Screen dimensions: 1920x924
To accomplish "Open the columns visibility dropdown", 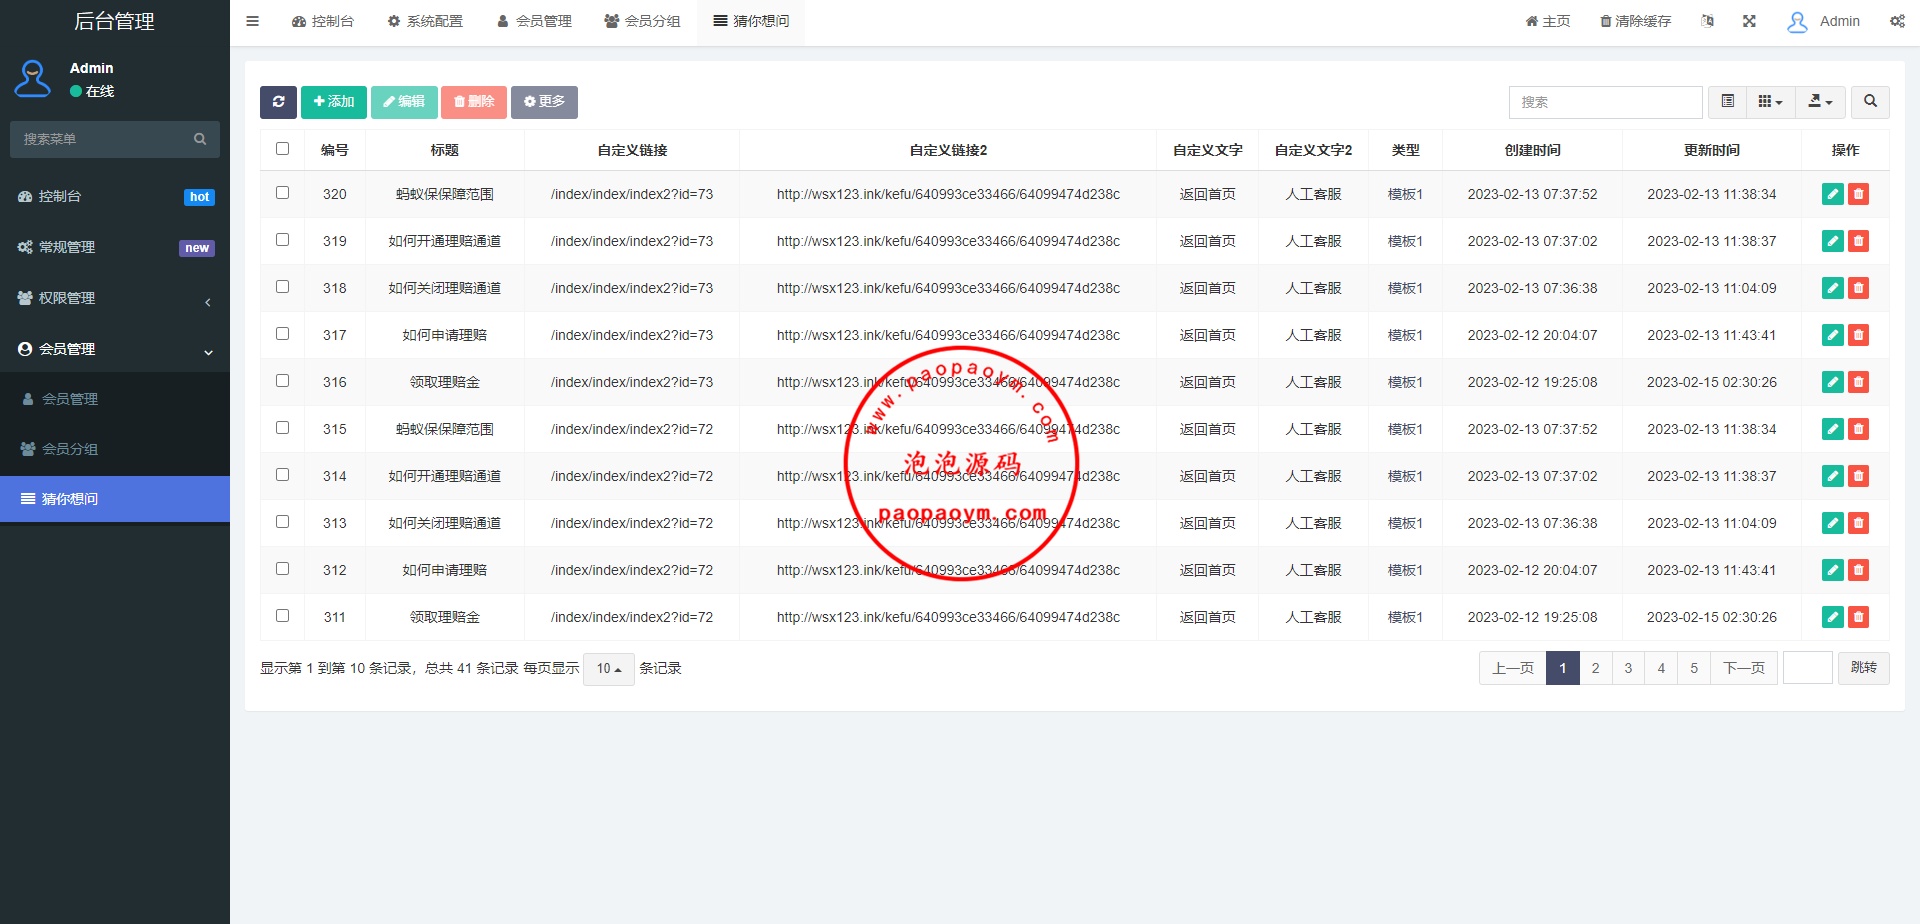I will pyautogui.click(x=1770, y=102).
